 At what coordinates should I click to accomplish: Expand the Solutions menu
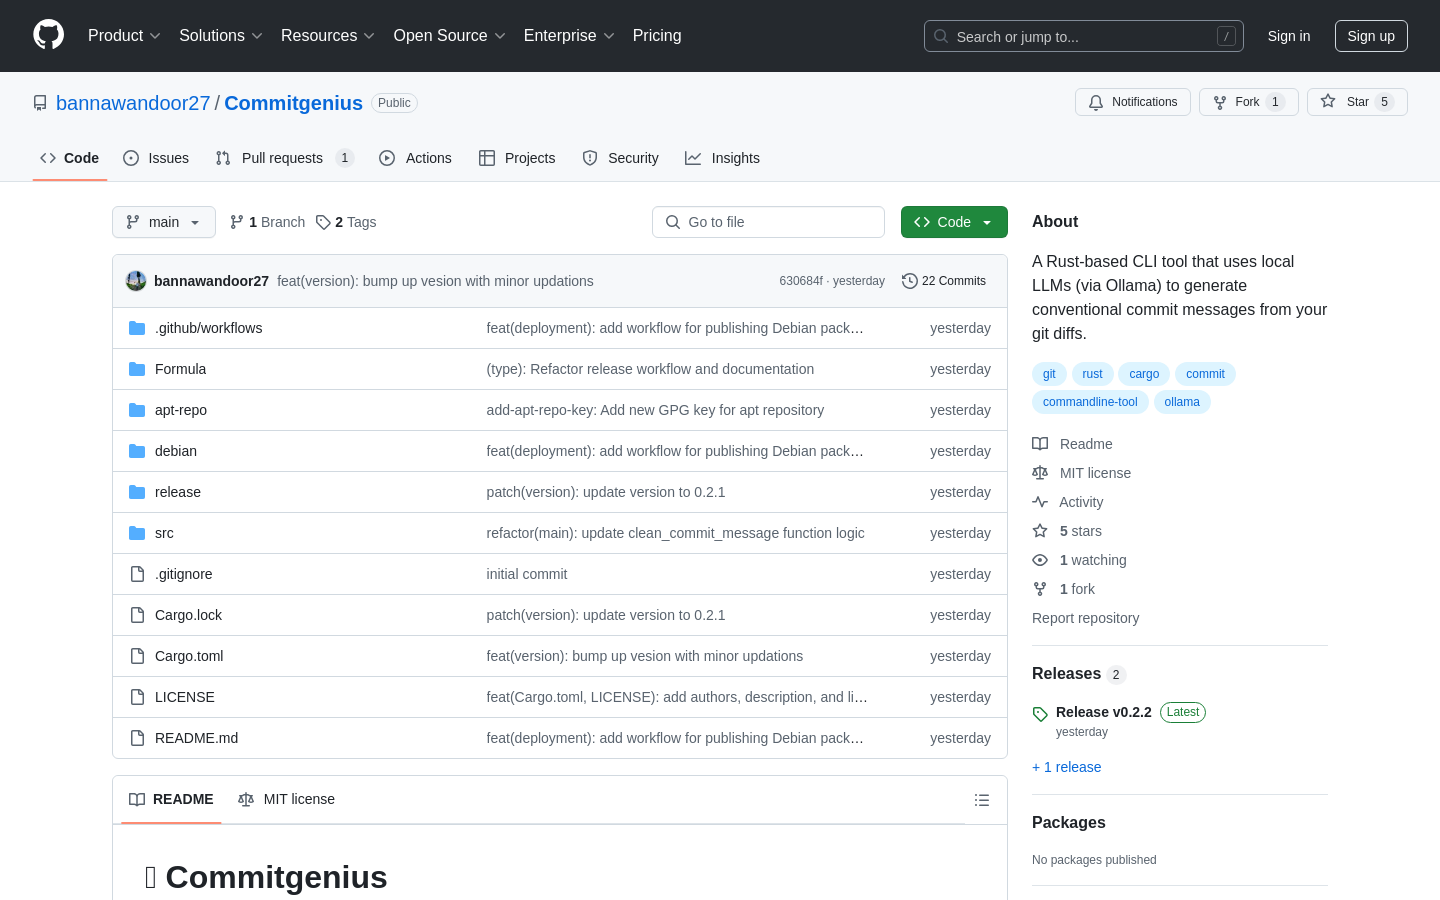221,36
